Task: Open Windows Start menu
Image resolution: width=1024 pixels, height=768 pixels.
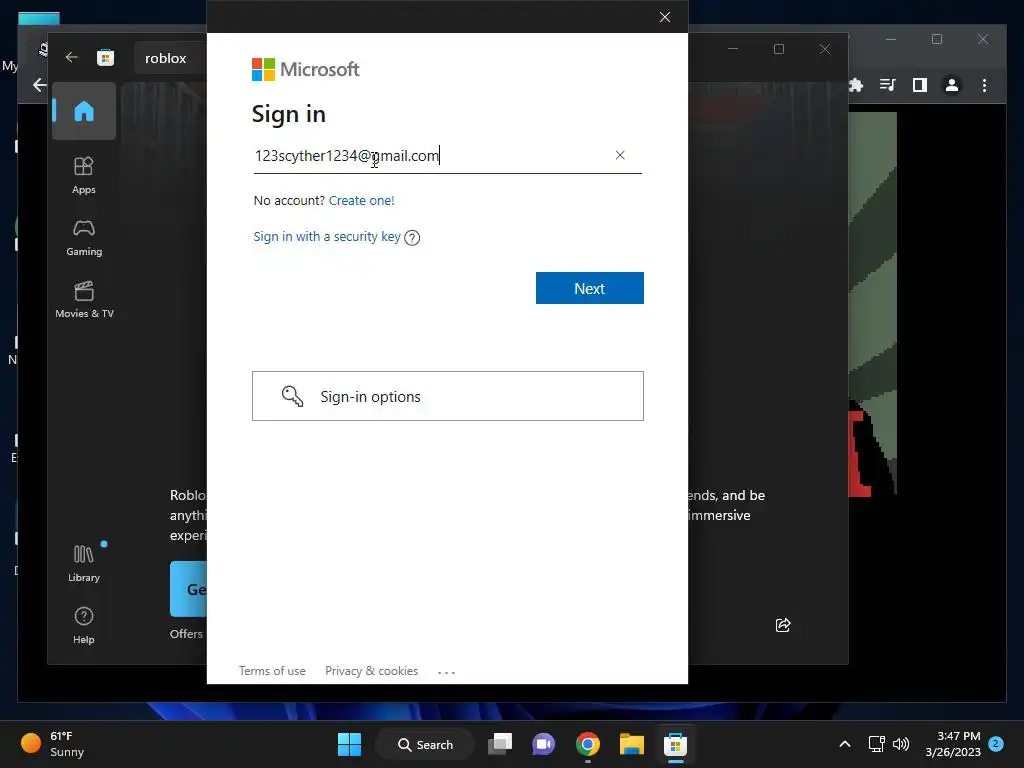Action: click(x=349, y=744)
